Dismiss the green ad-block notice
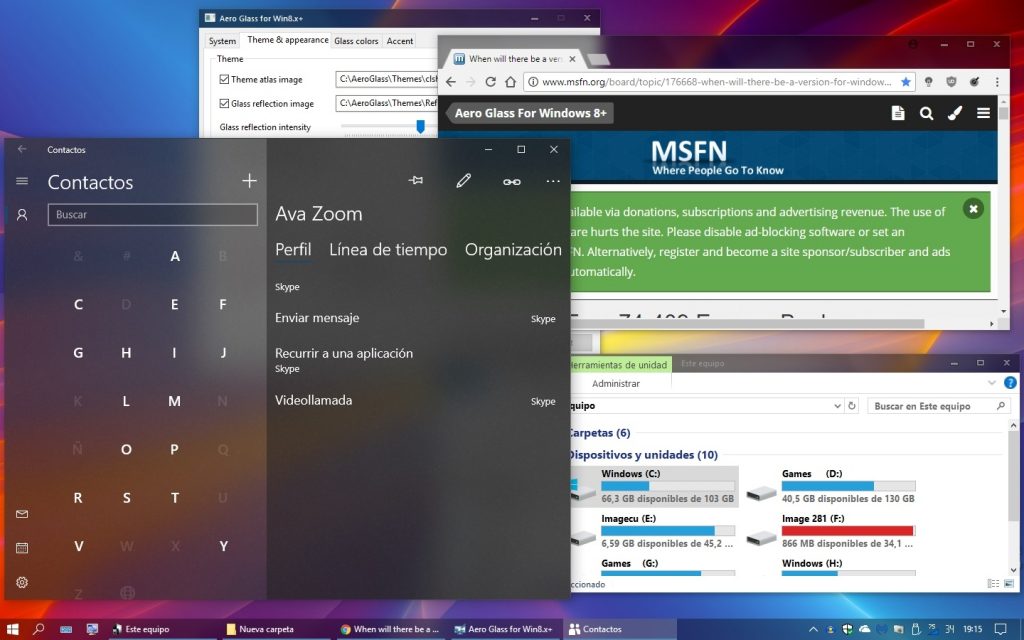 tap(973, 208)
